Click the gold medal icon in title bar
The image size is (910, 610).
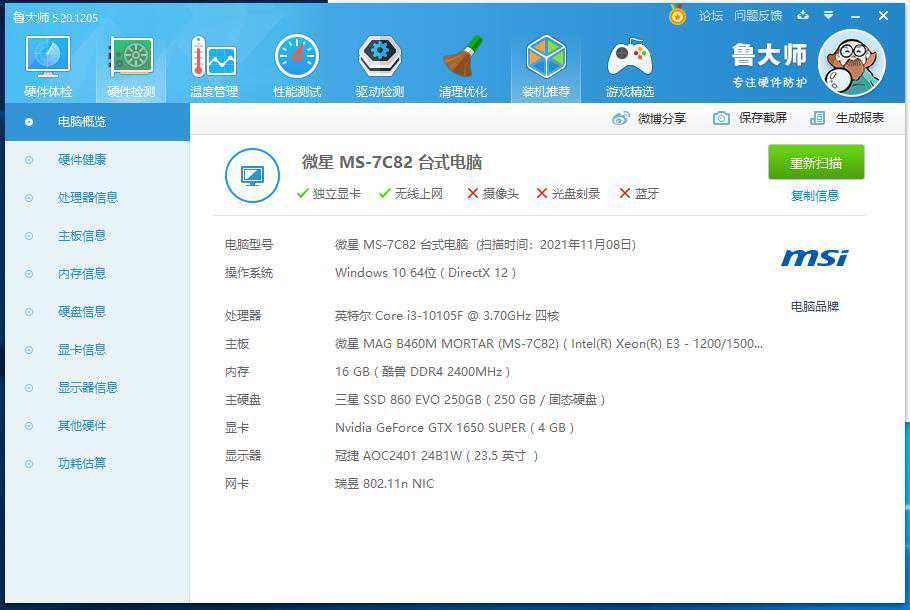[678, 15]
